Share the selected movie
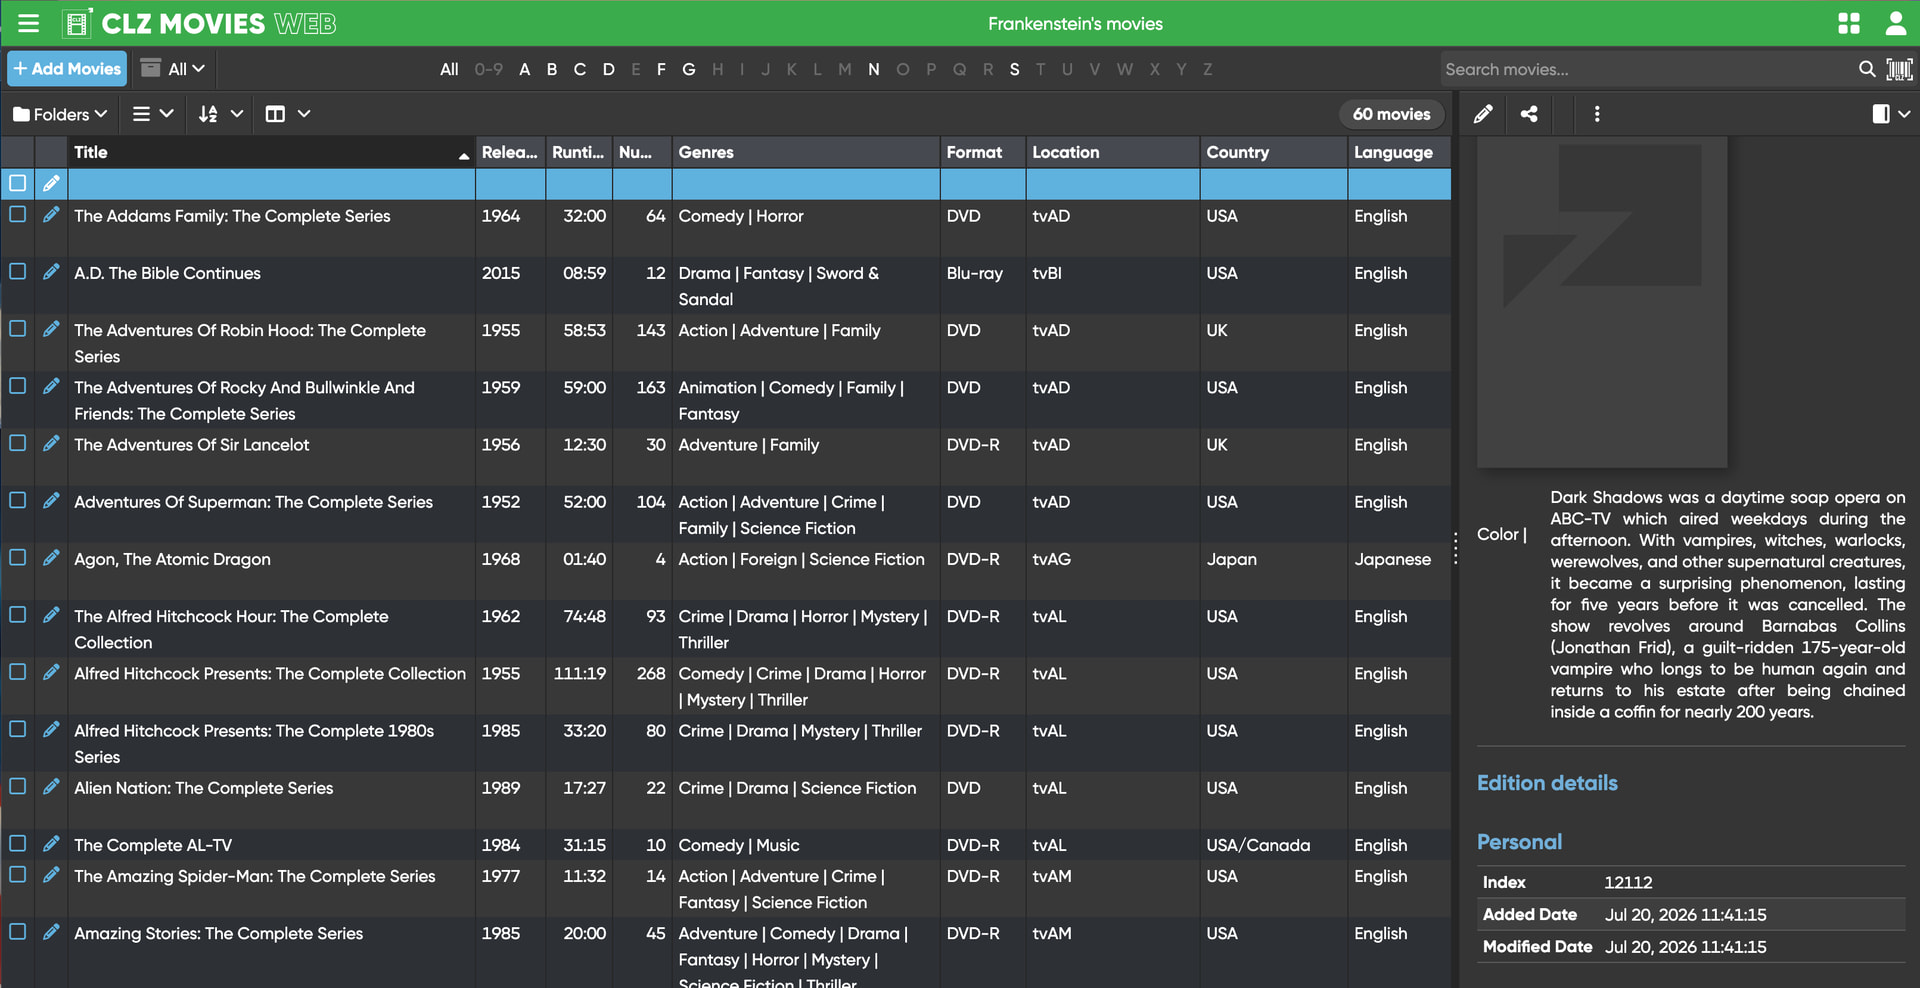The height and width of the screenshot is (988, 1920). (1529, 114)
